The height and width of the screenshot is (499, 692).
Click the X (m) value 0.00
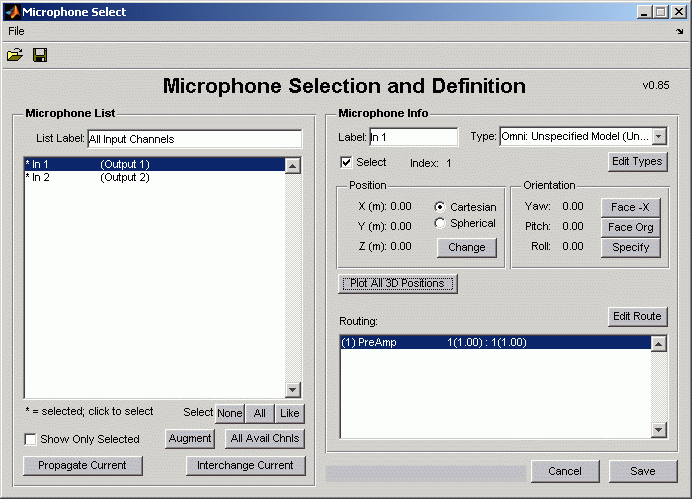pos(401,206)
